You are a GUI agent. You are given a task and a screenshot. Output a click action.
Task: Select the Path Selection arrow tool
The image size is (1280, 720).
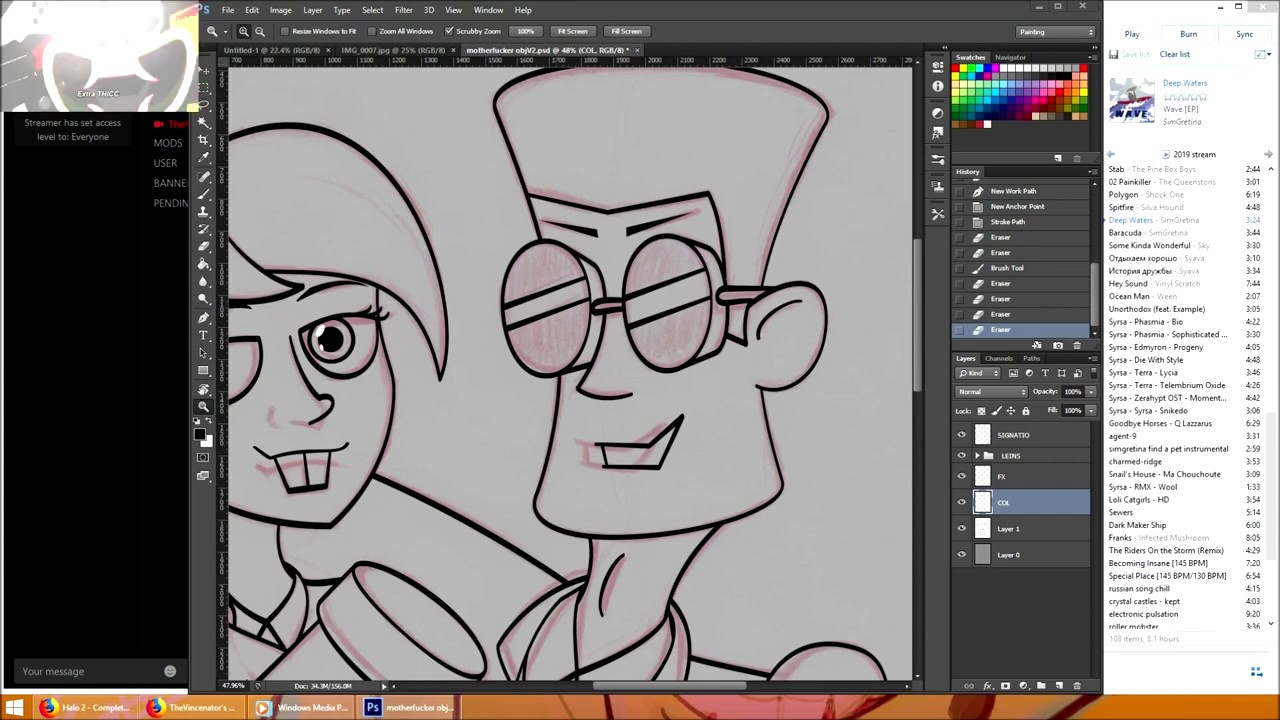pos(204,353)
